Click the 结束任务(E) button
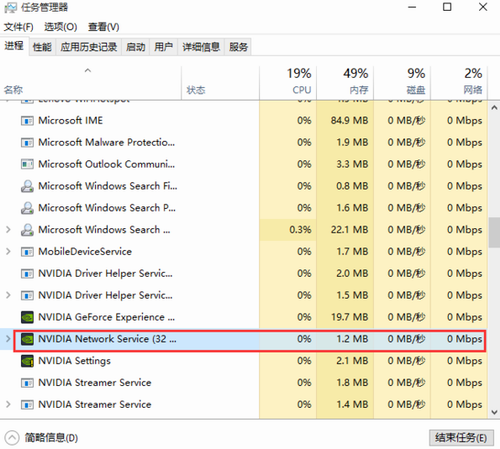The image size is (500, 449). click(461, 437)
